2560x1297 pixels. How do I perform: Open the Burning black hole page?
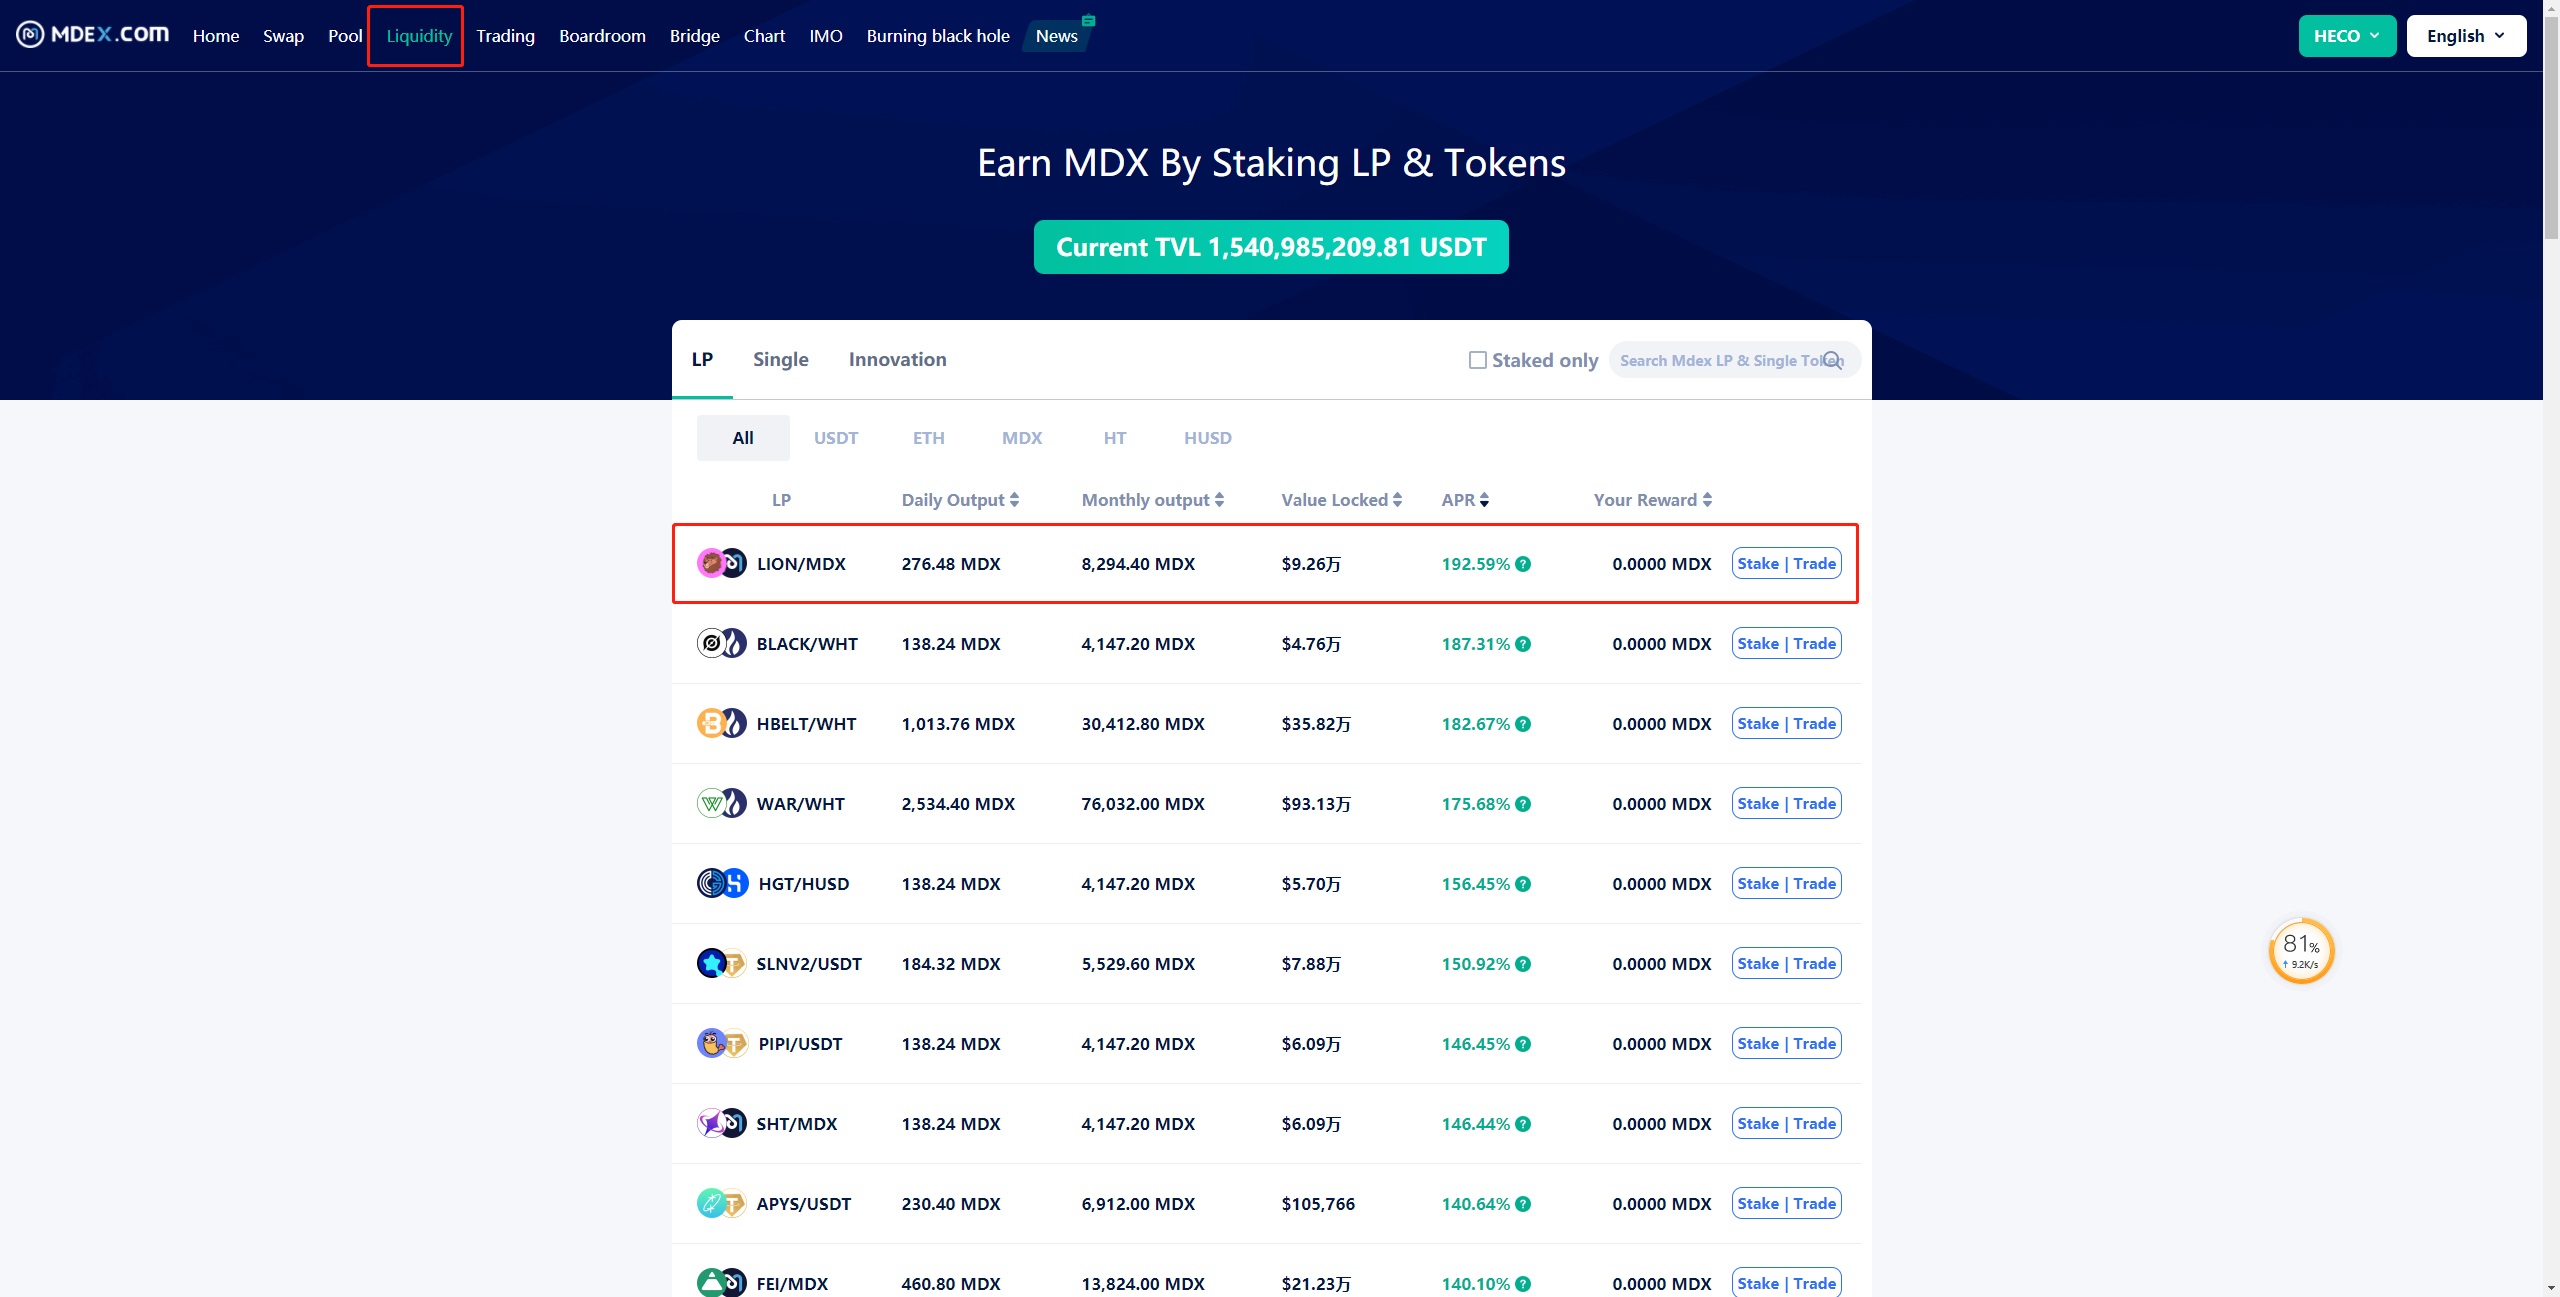pyautogui.click(x=938, y=36)
